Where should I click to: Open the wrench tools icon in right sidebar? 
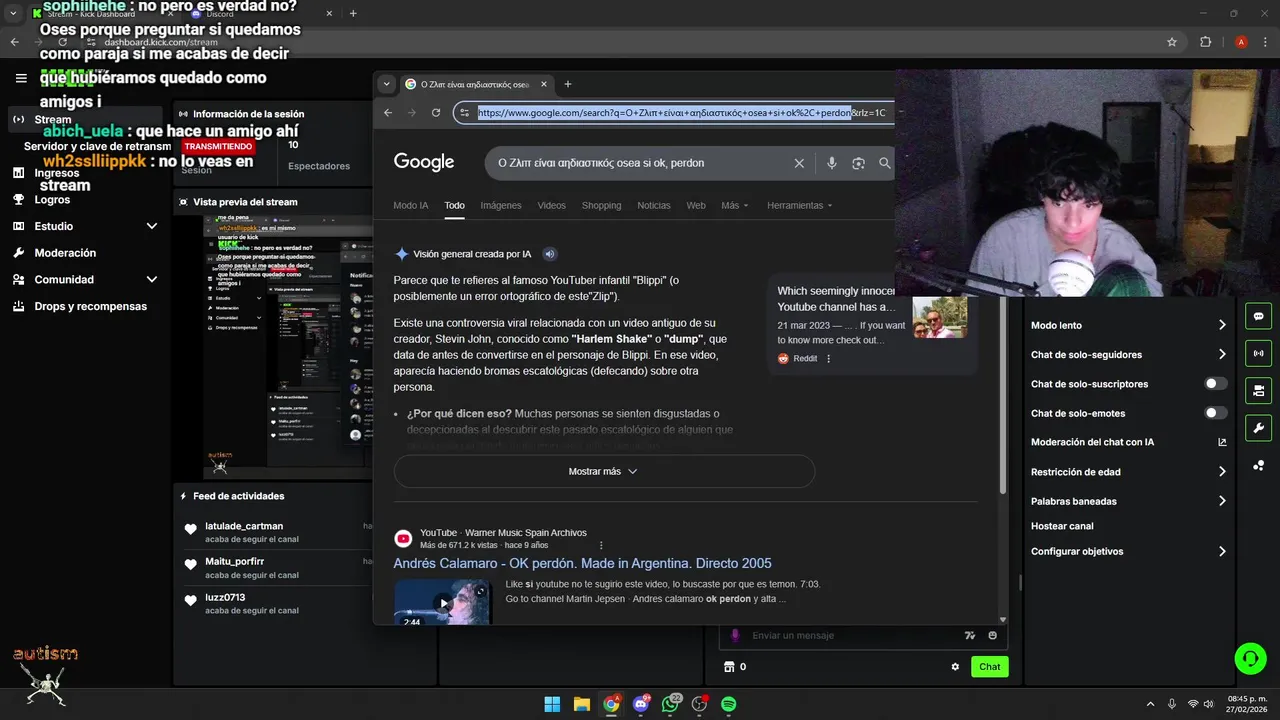tap(1258, 428)
